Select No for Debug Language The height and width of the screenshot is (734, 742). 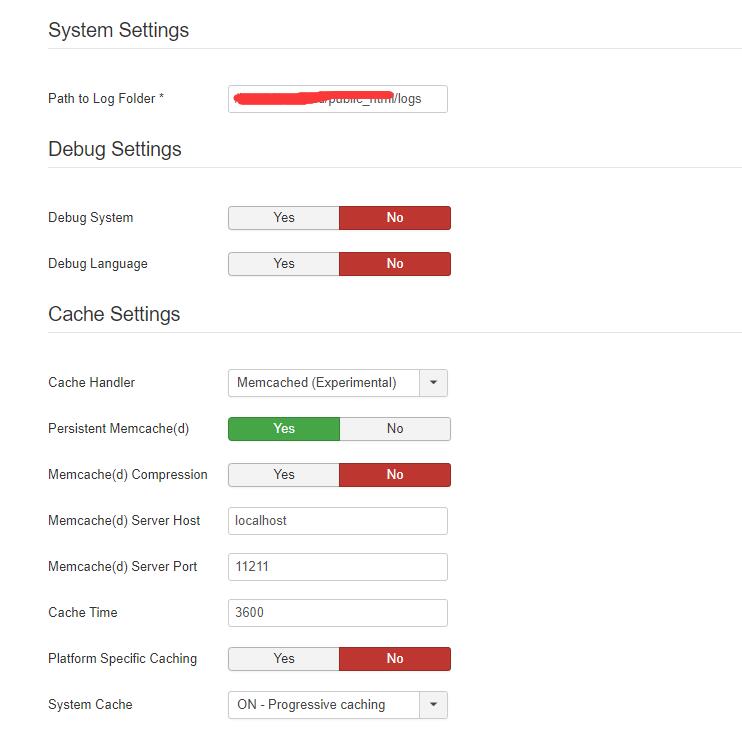click(395, 264)
